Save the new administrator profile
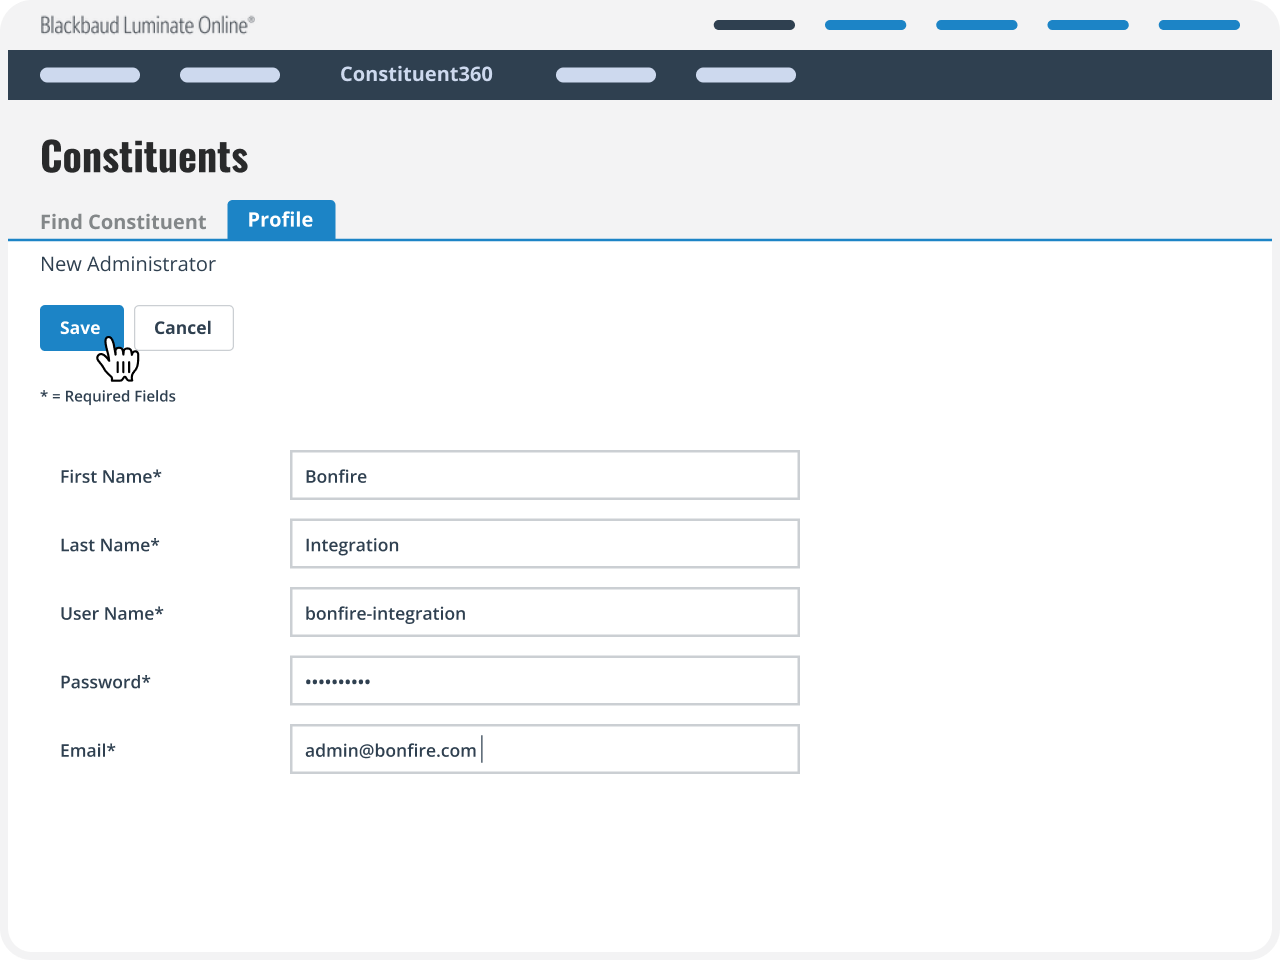1280x960 pixels. click(81, 327)
